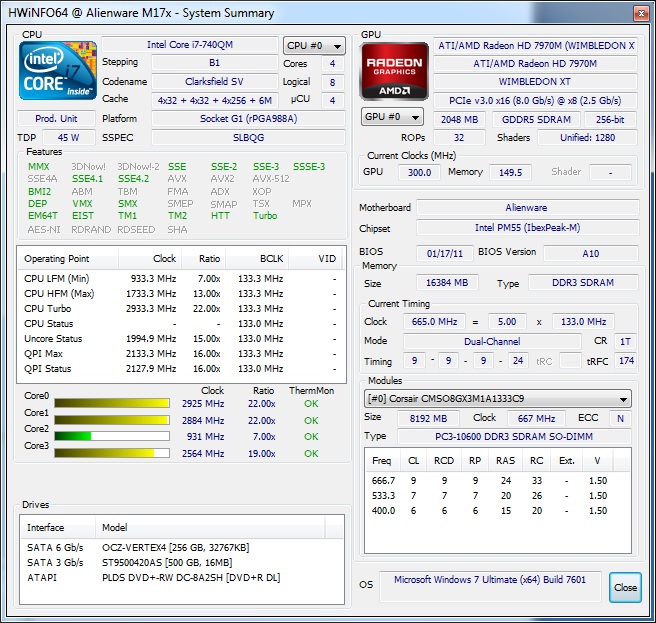Click the Core2 usage bar
Viewport: 656px width, 623px height.
point(112,436)
